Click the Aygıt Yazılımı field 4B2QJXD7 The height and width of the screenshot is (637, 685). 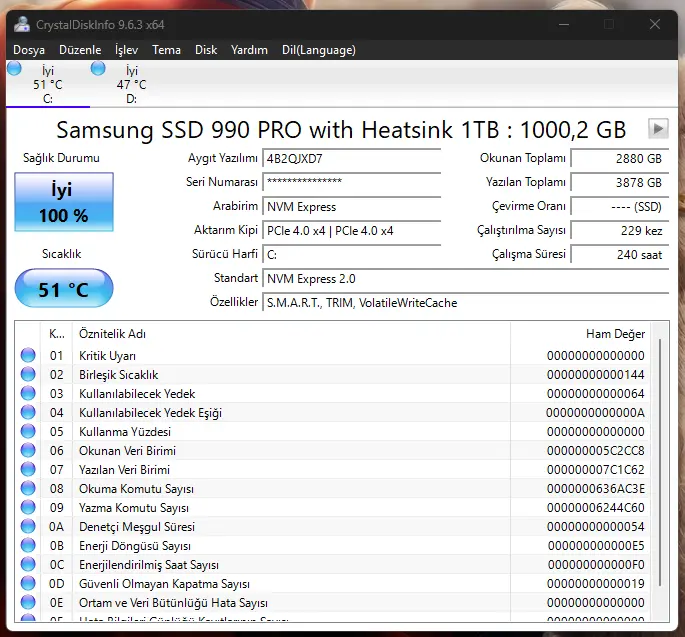(351, 159)
